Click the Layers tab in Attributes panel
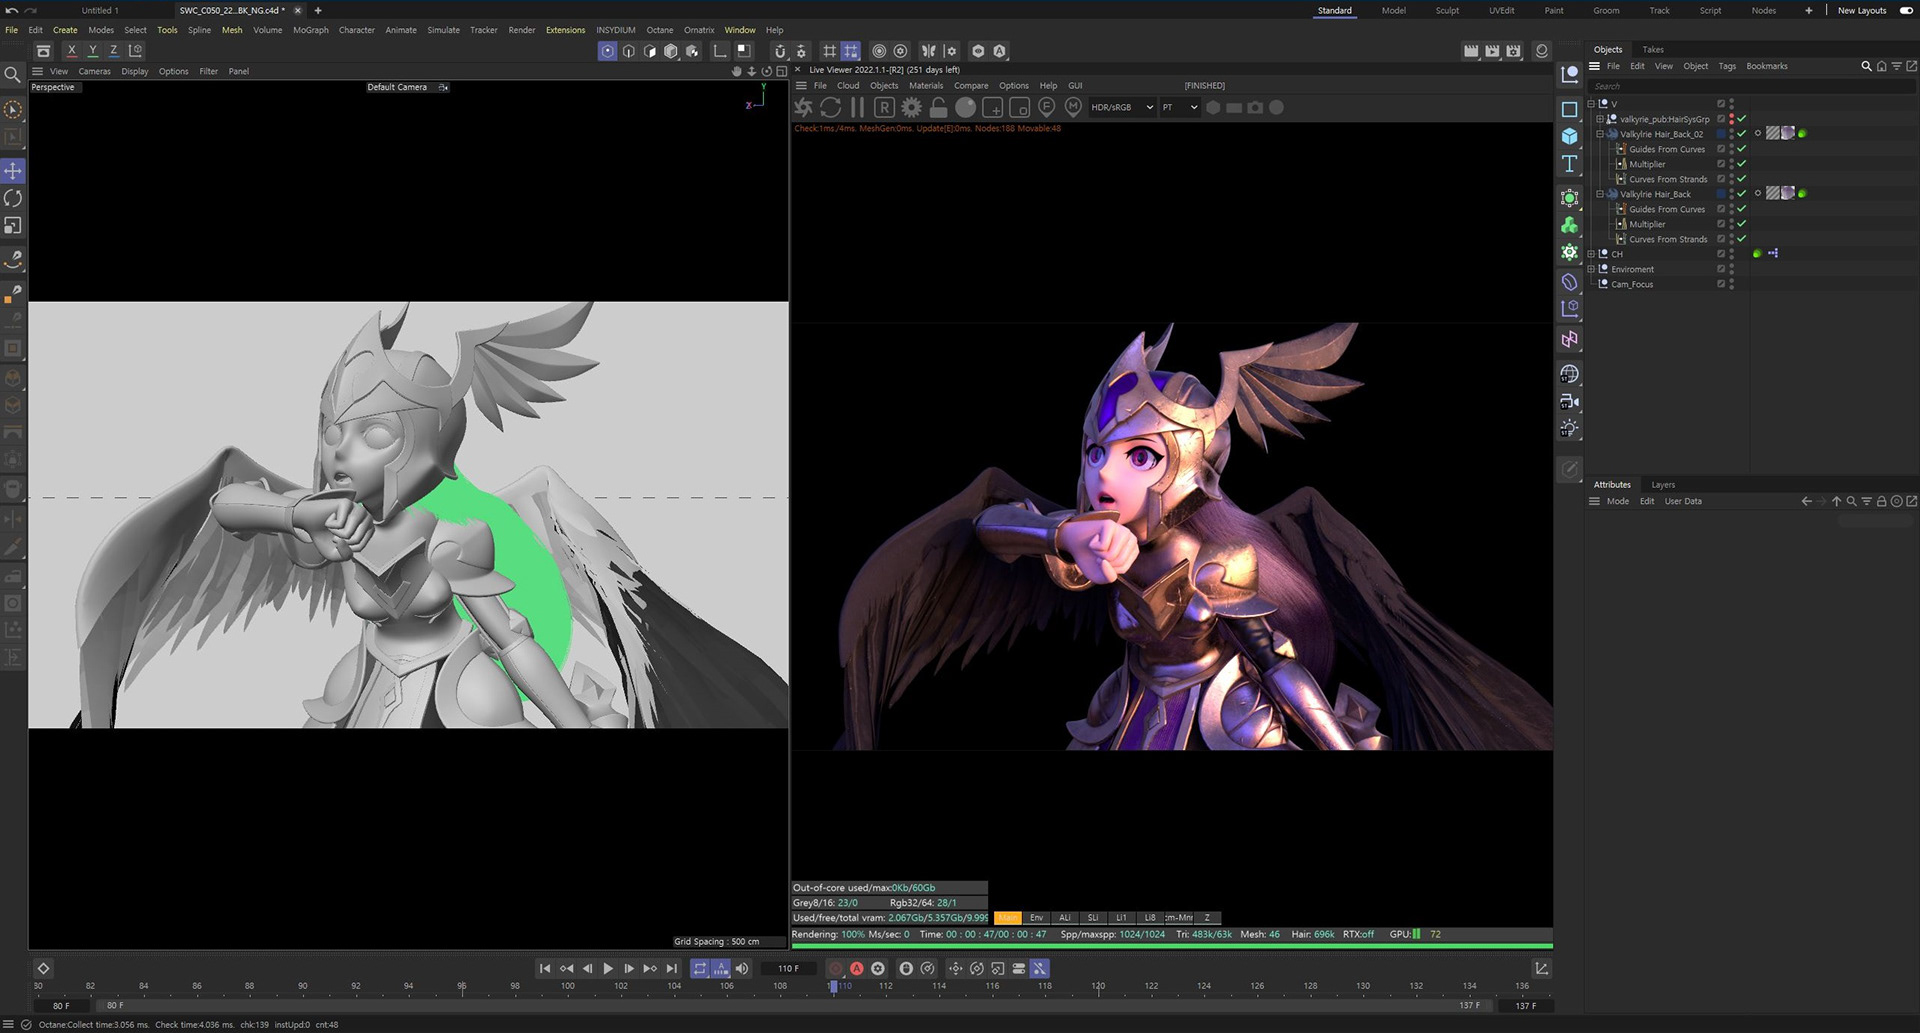1920x1033 pixels. [x=1663, y=484]
